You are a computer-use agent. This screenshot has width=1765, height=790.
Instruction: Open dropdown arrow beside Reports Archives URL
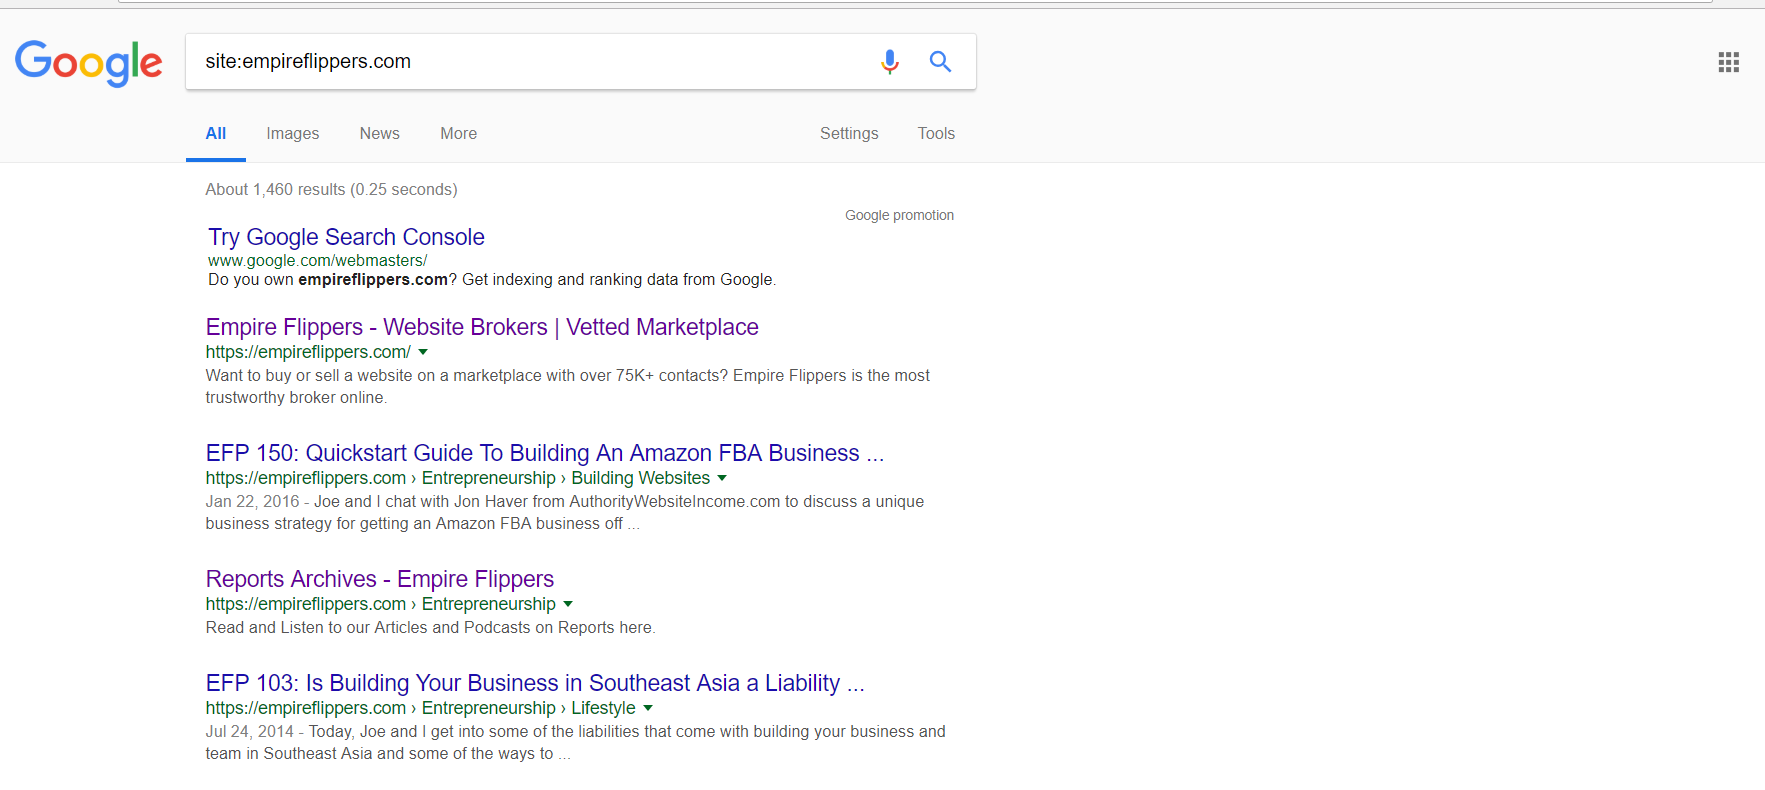click(x=568, y=604)
